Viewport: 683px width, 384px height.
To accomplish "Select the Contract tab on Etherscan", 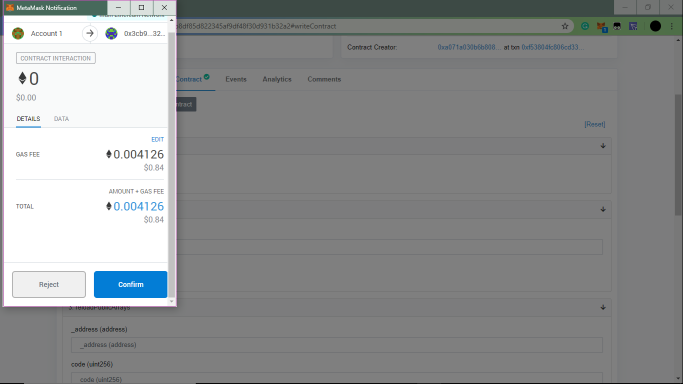I will coord(193,79).
